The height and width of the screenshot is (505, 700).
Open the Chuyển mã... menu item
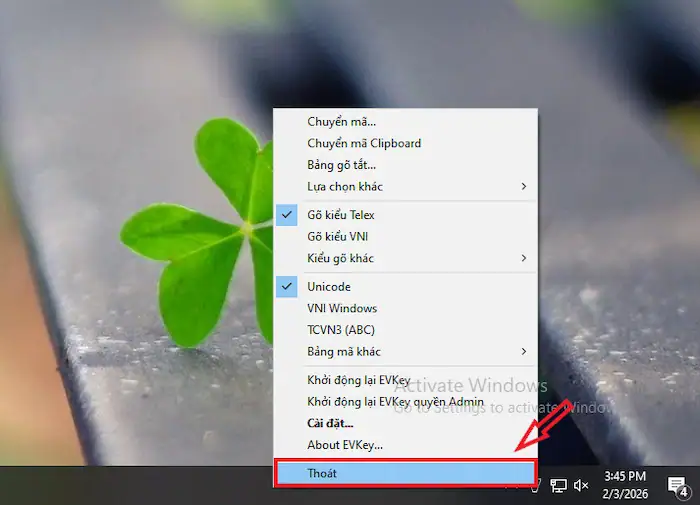point(341,122)
